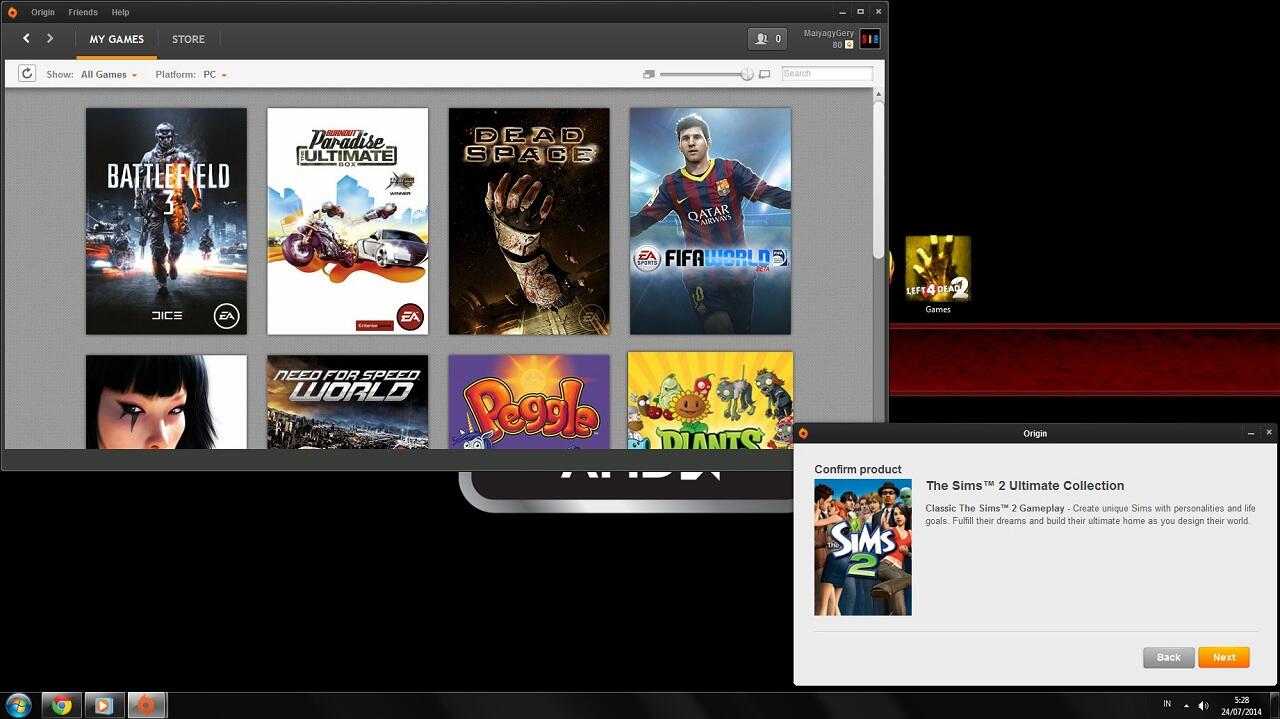This screenshot has width=1280, height=719.
Task: Open the Help menu
Action: point(120,12)
